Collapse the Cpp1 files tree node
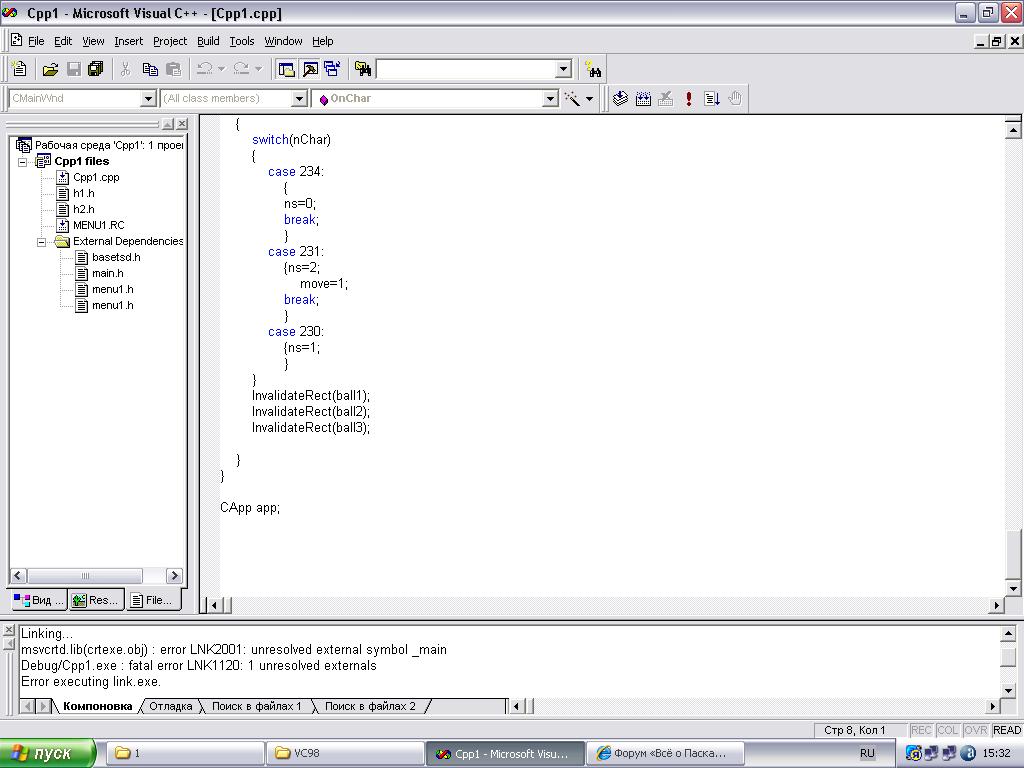The width and height of the screenshot is (1024, 768). [23, 161]
